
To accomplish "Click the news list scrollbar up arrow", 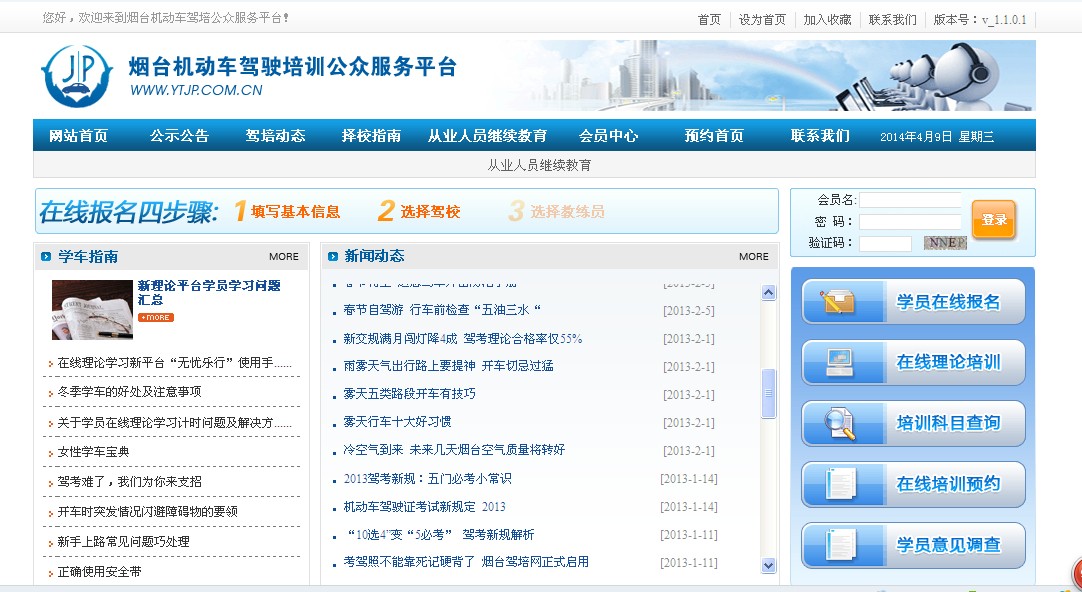I will 767,291.
